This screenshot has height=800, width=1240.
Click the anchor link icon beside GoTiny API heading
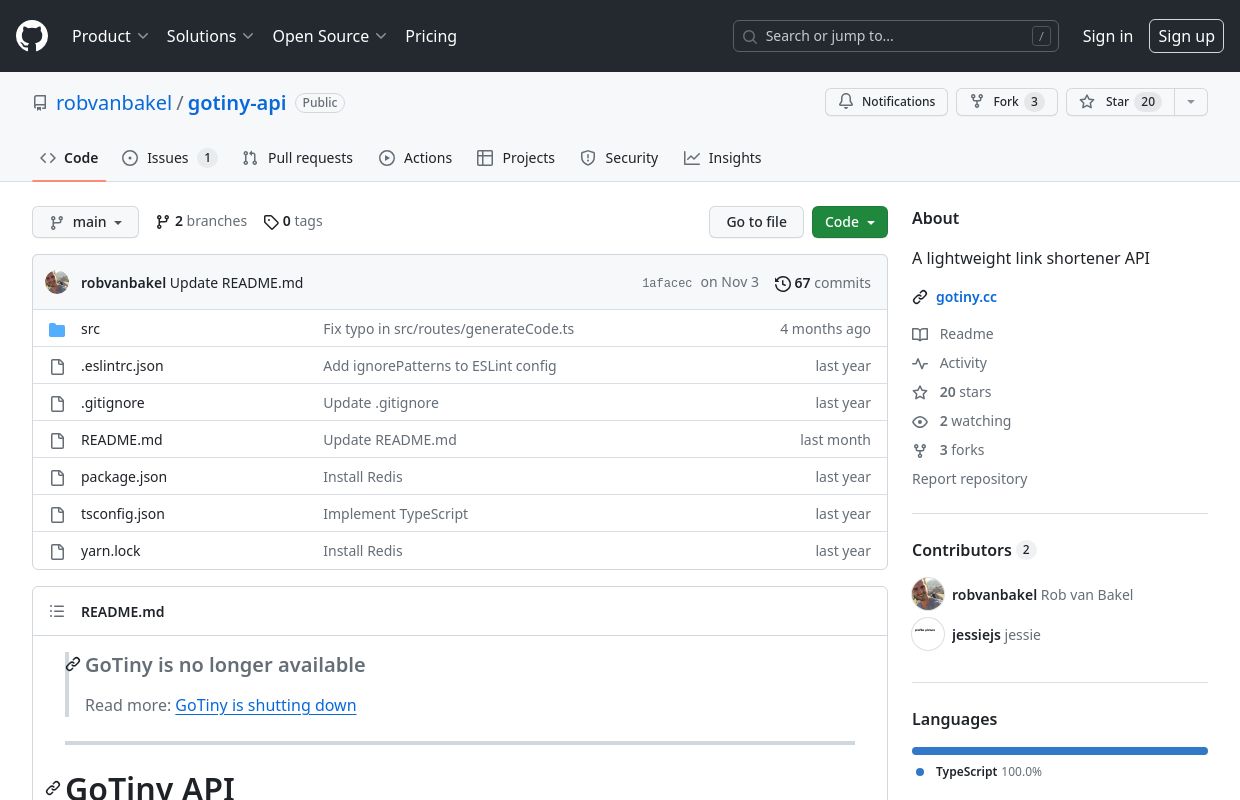pos(53,788)
